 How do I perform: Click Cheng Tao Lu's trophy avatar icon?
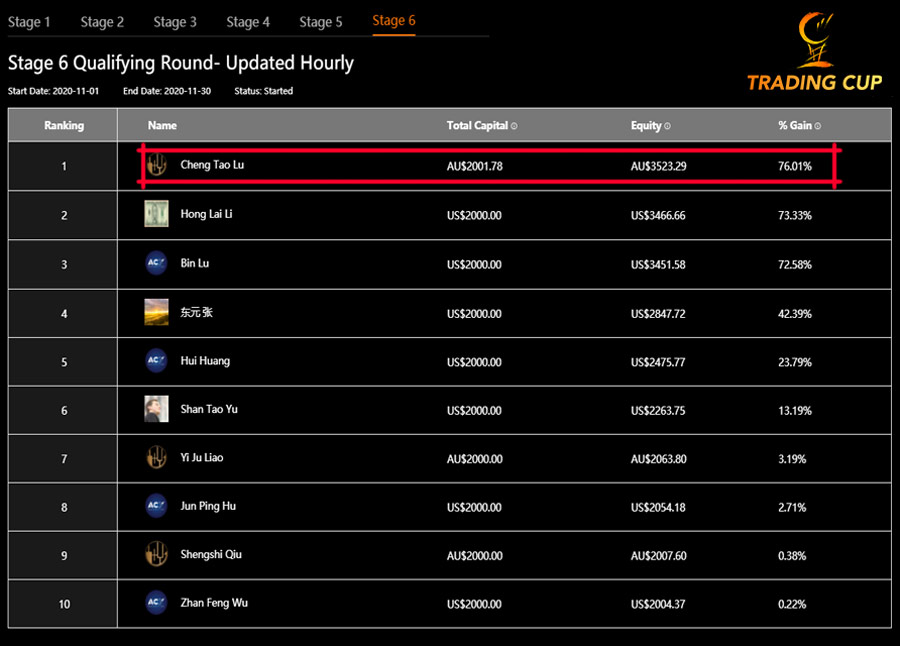156,165
